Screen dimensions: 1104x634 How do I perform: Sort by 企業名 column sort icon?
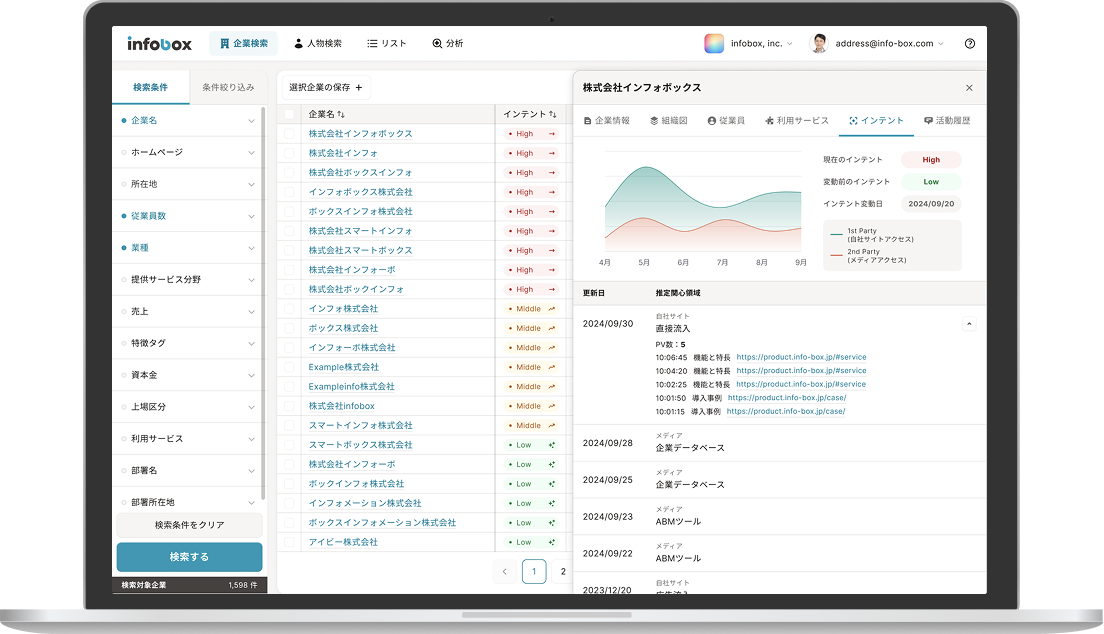tap(341, 114)
